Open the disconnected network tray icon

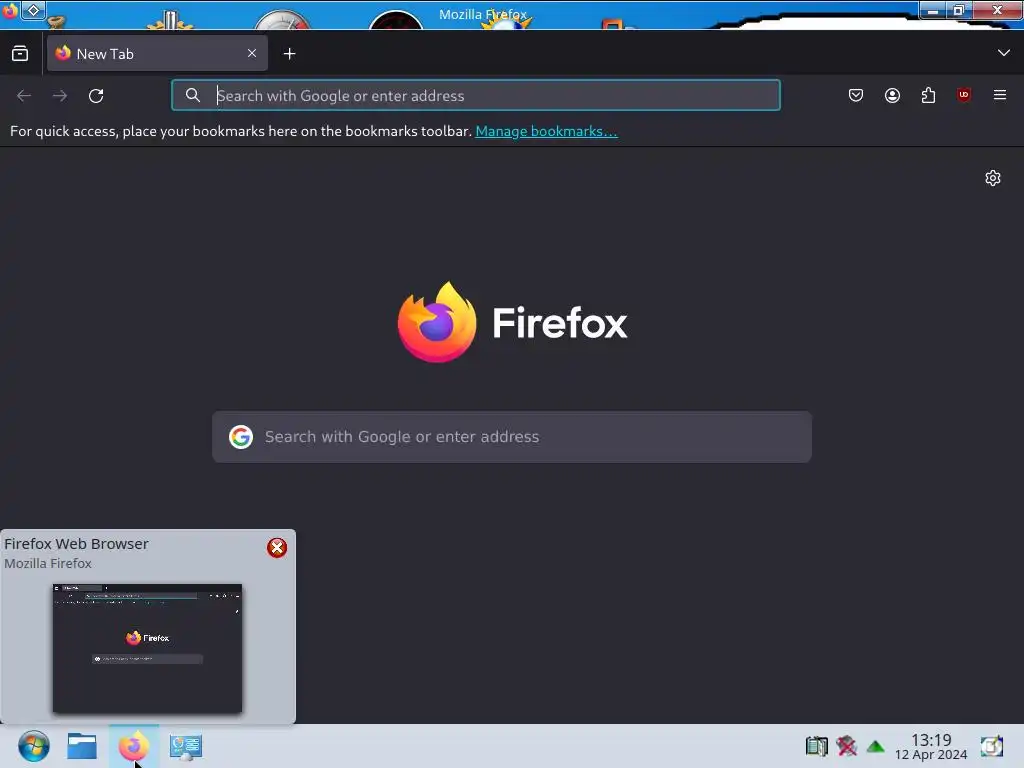coord(846,746)
